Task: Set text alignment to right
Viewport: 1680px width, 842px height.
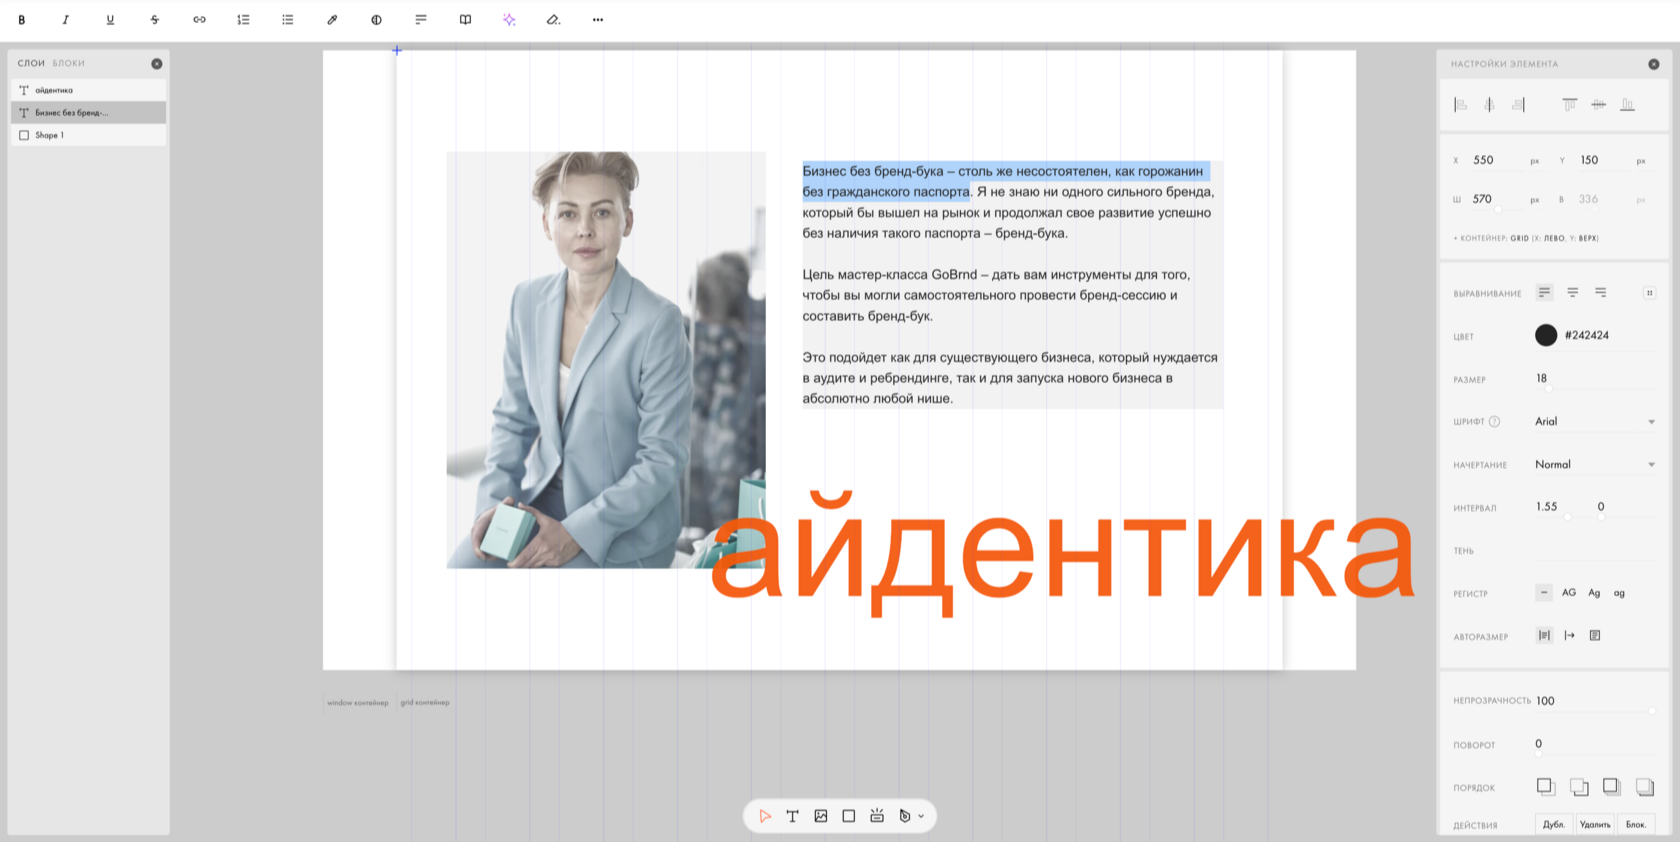Action: [x=1601, y=292]
